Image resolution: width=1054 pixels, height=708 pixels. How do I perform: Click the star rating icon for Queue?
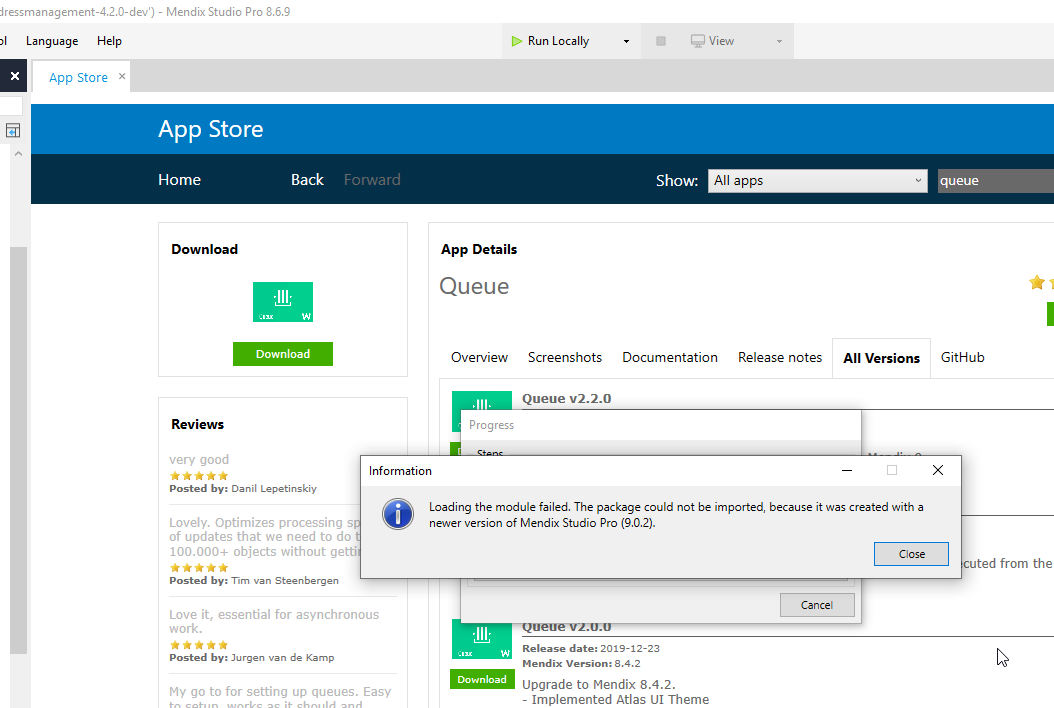pos(1037,282)
